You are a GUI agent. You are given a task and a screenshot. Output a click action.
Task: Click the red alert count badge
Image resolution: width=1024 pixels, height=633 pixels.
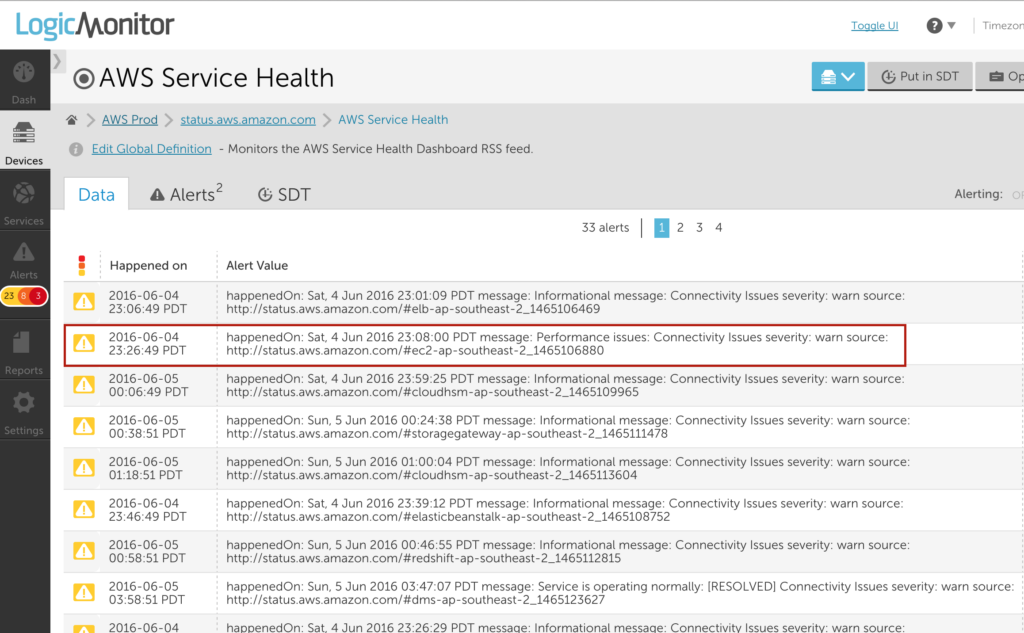(x=38, y=296)
